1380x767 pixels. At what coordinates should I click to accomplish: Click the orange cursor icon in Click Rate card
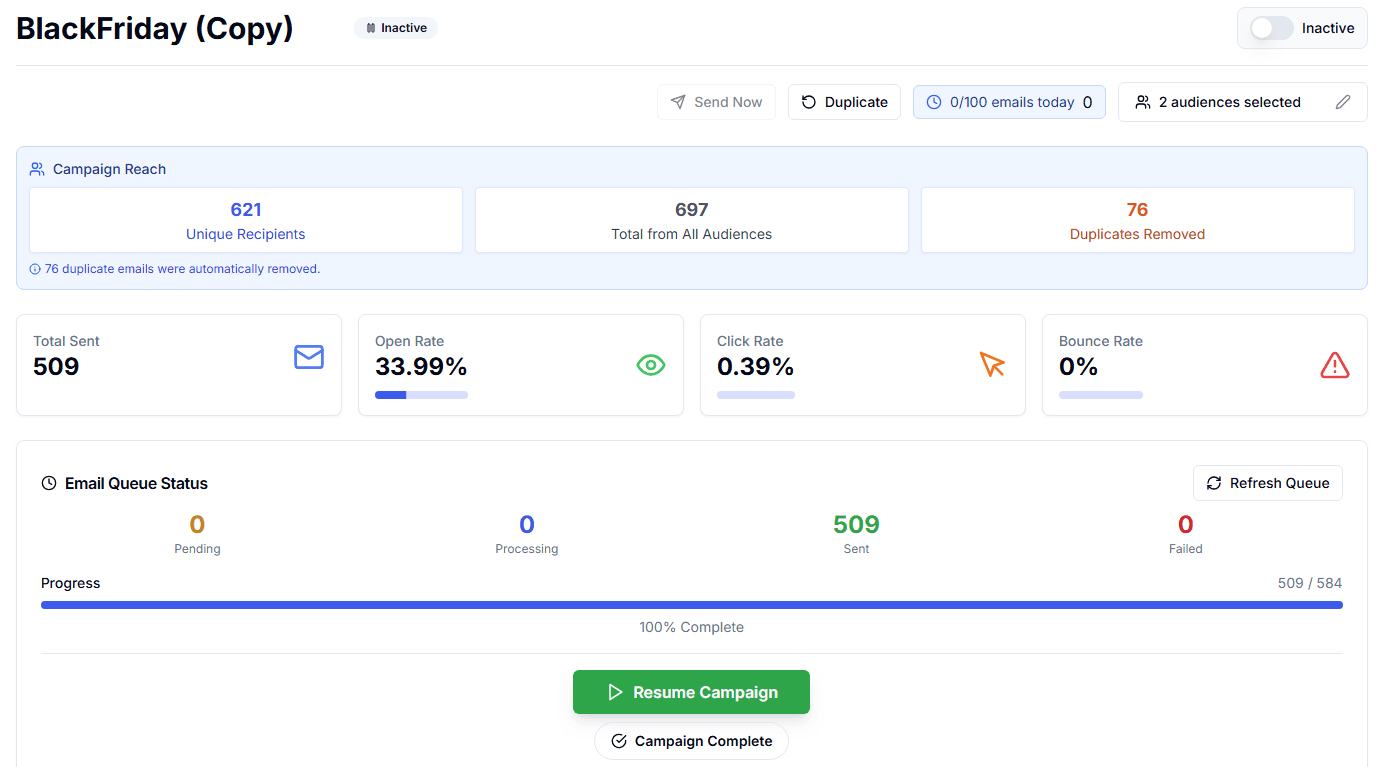tap(992, 365)
